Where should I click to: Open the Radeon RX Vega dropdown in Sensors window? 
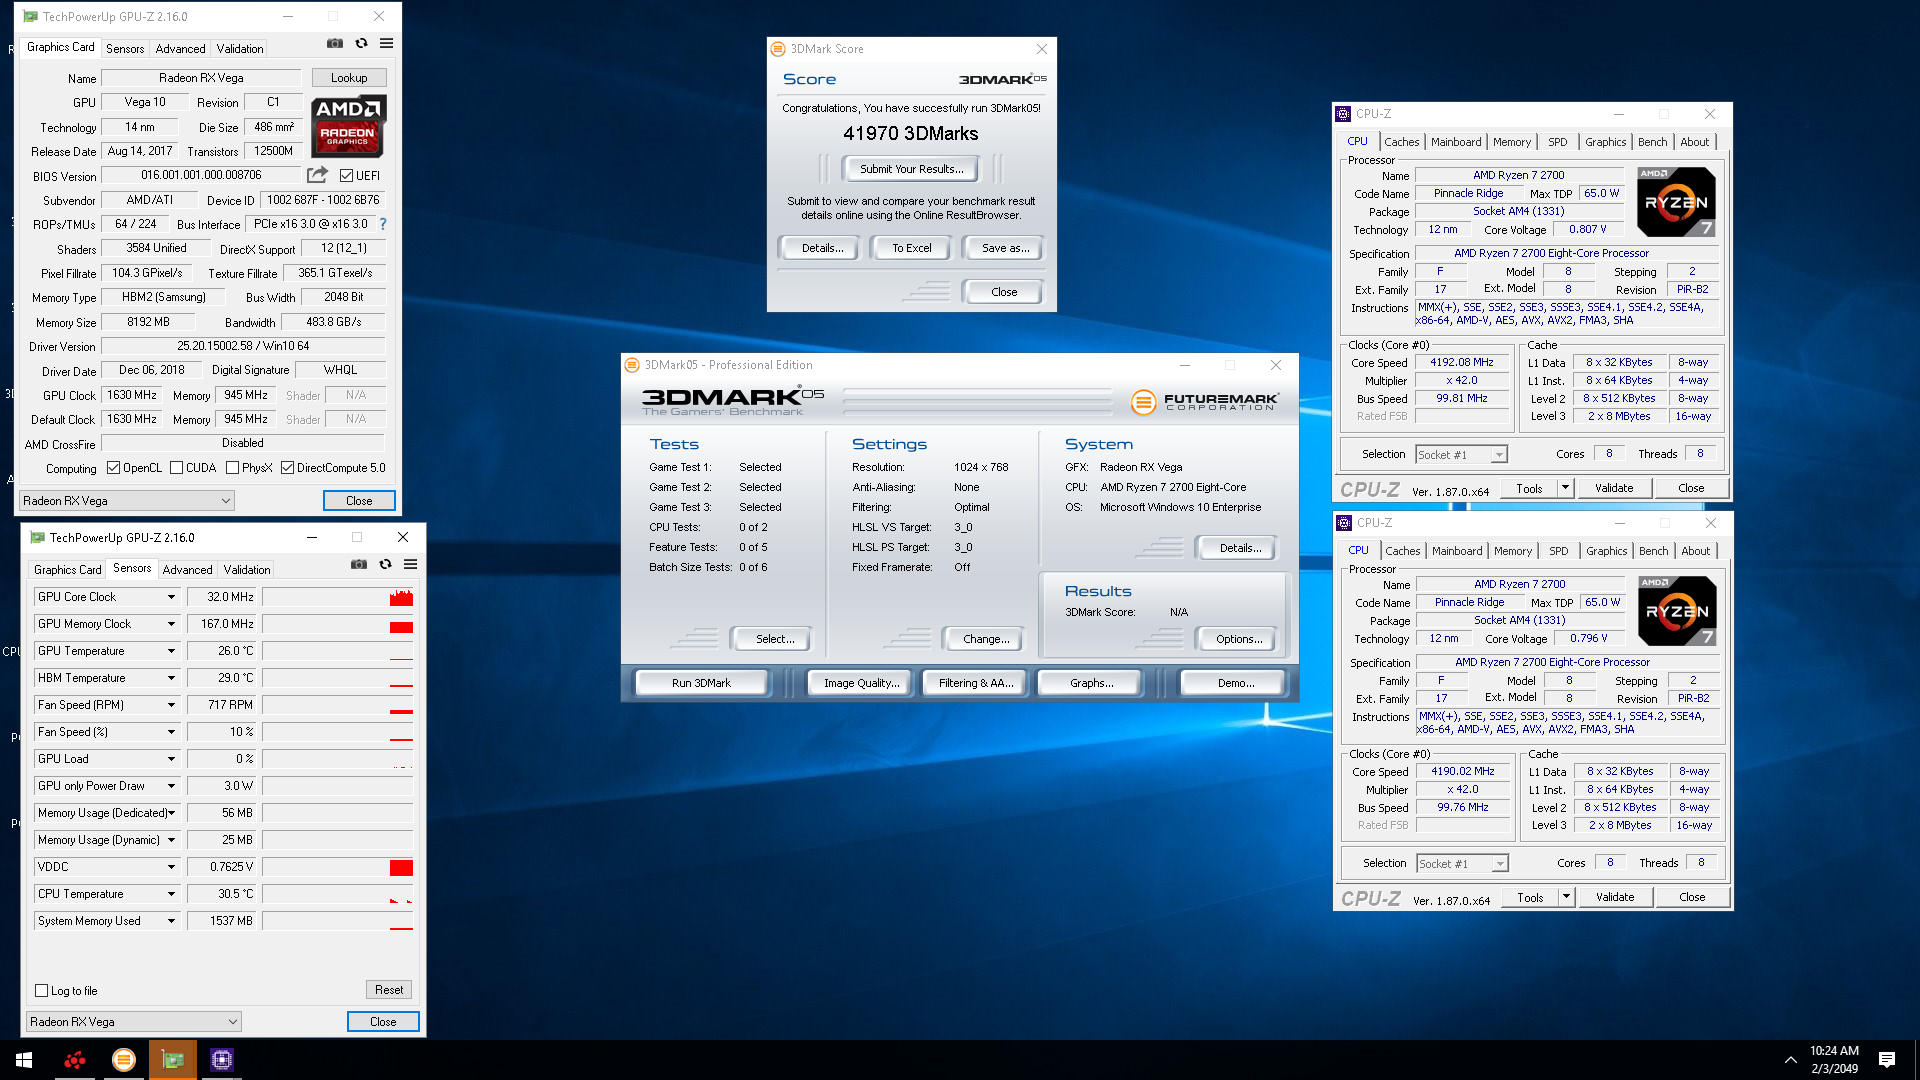[x=134, y=1022]
